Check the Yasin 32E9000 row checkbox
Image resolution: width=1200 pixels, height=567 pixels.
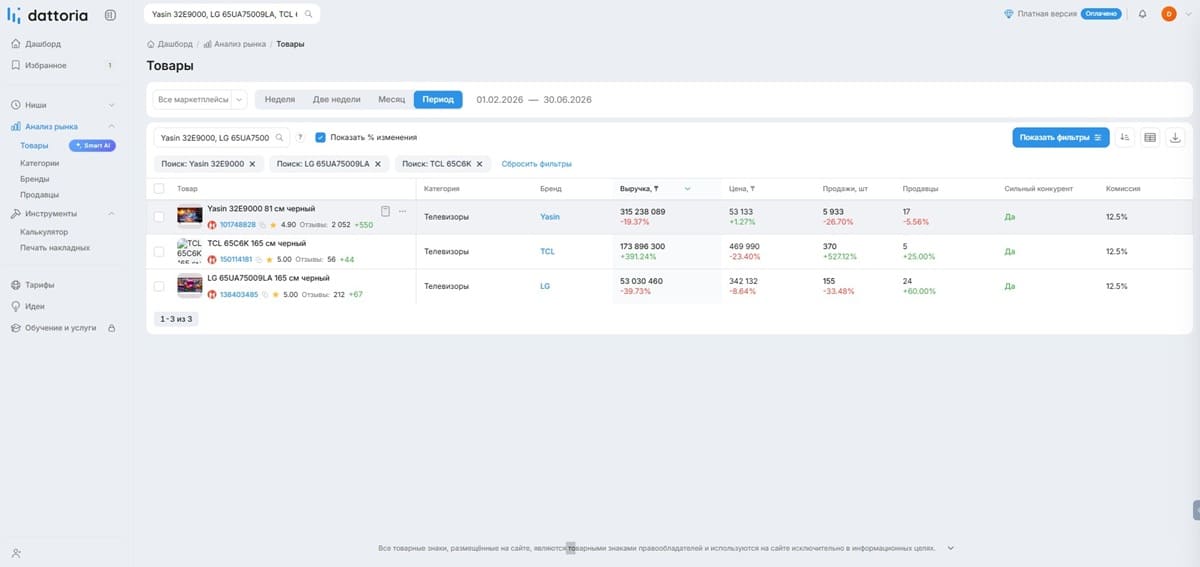(159, 216)
